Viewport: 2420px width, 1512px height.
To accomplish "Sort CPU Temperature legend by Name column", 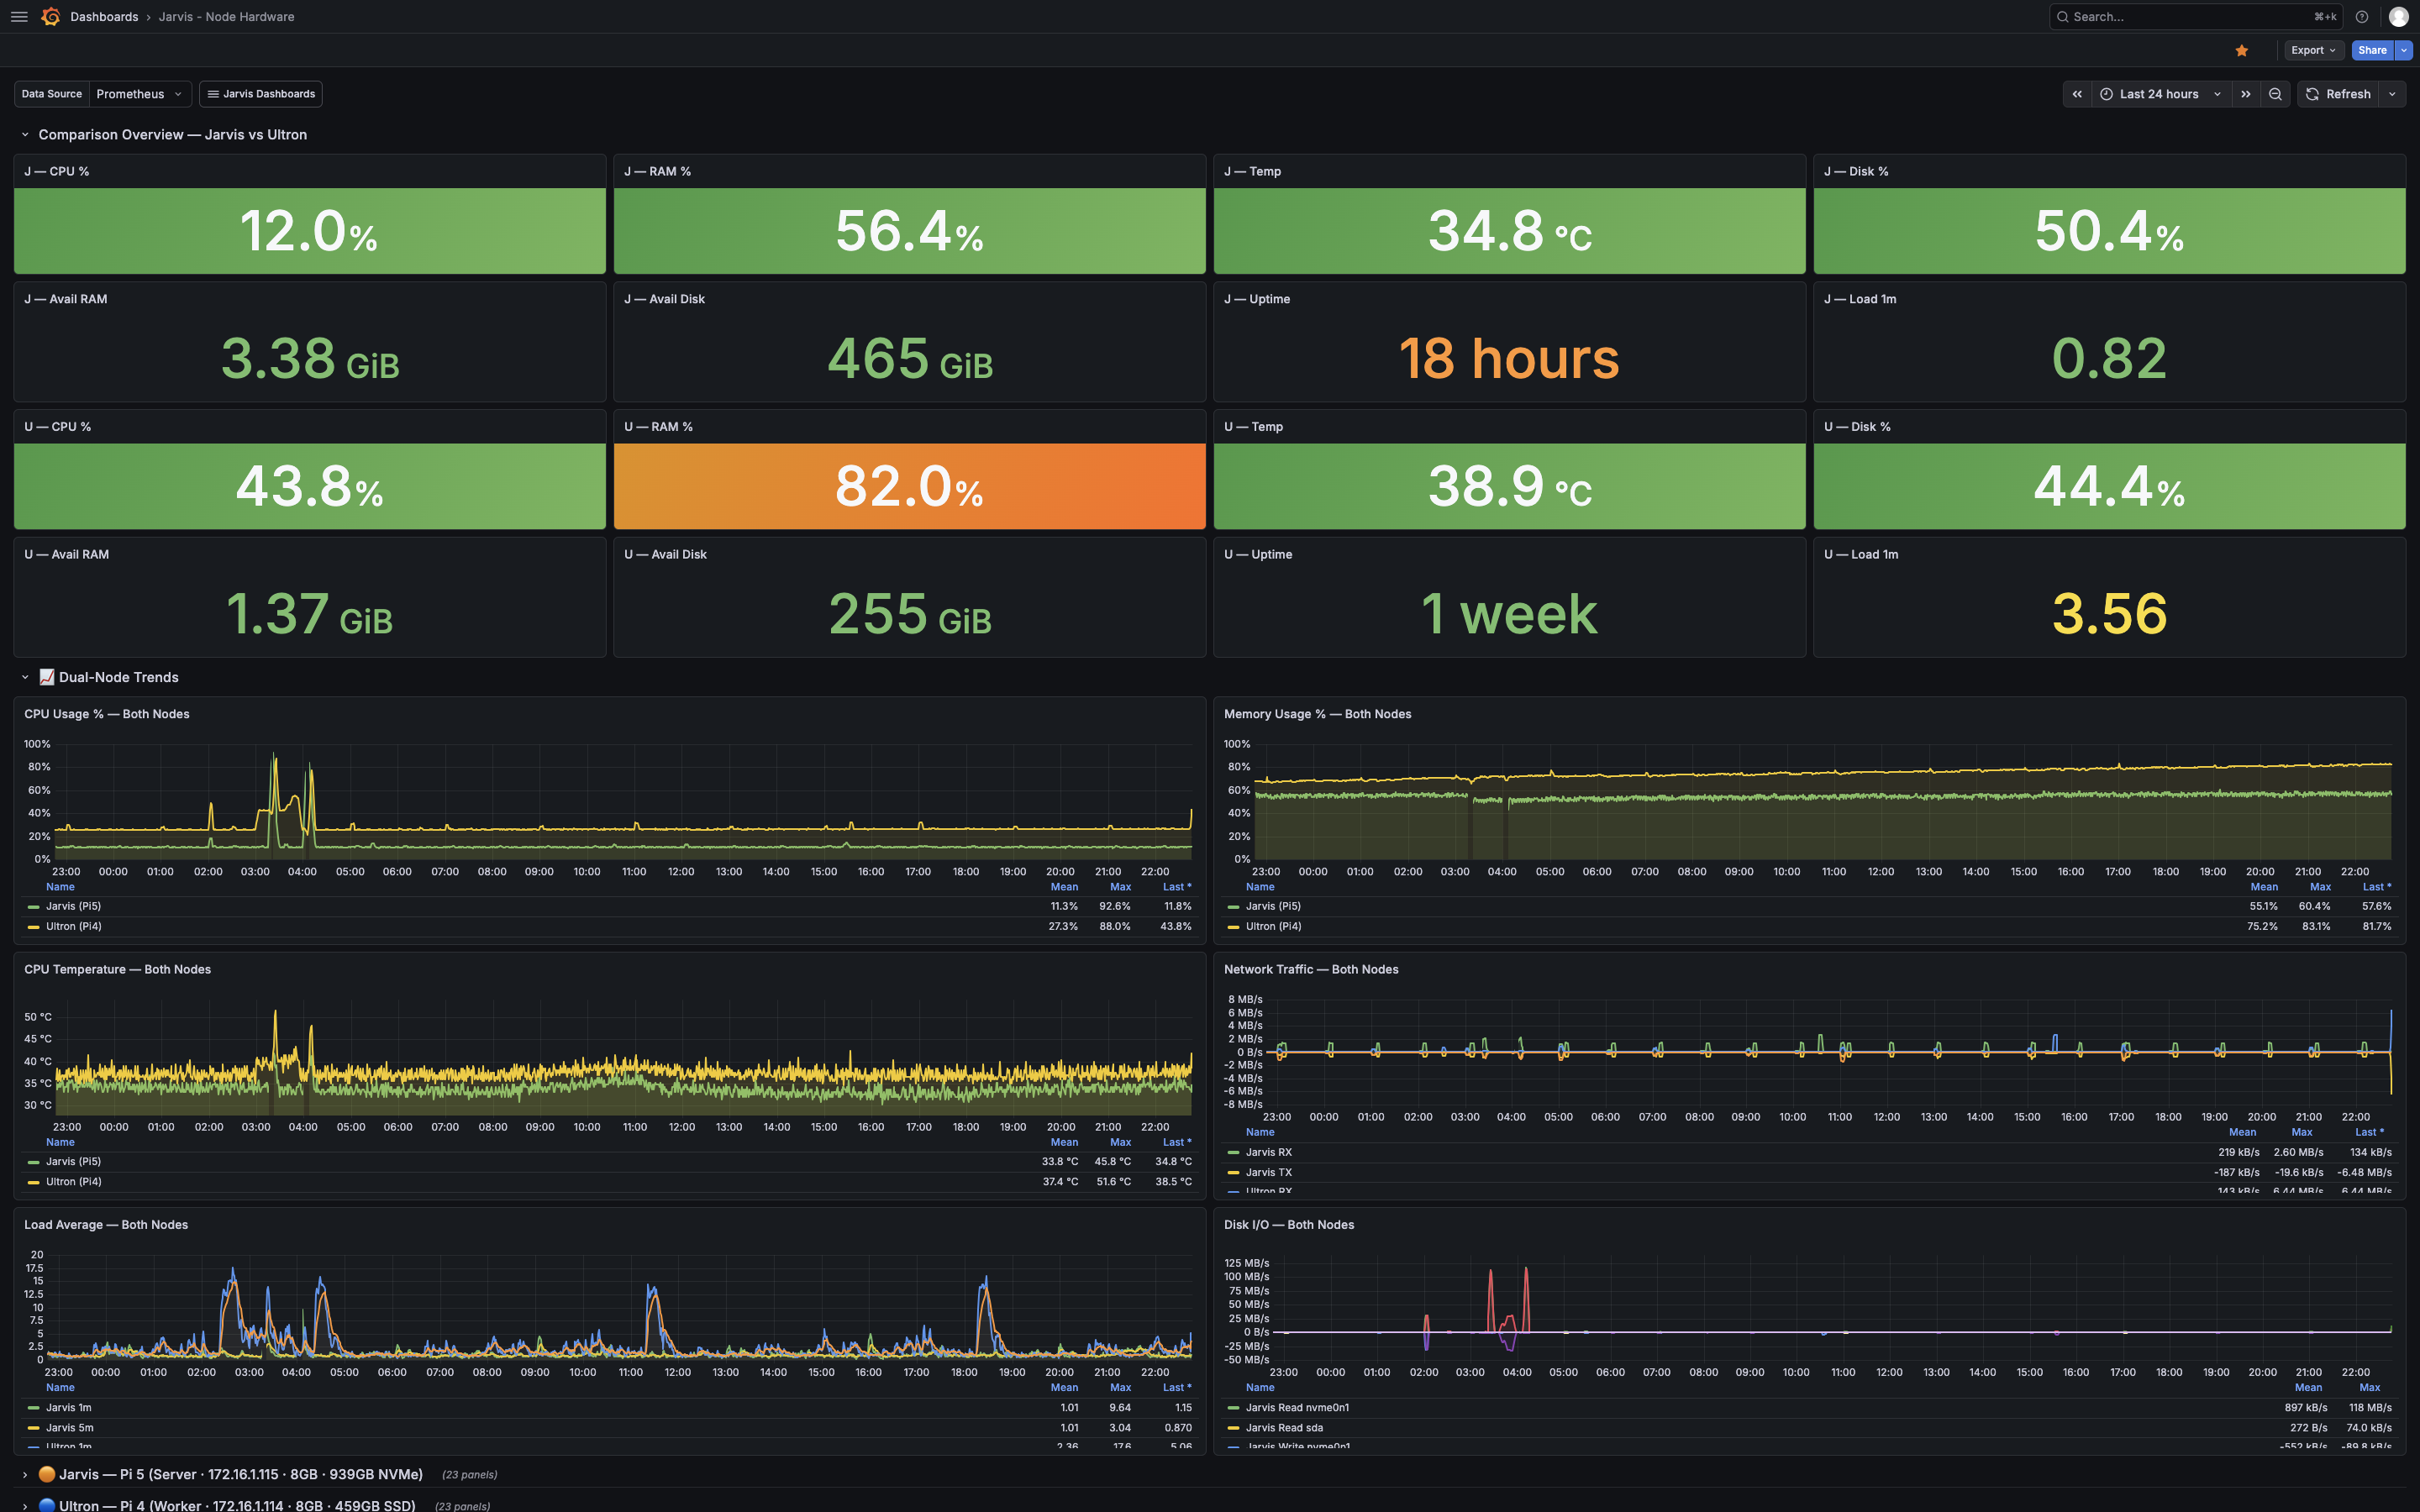I will [60, 1142].
